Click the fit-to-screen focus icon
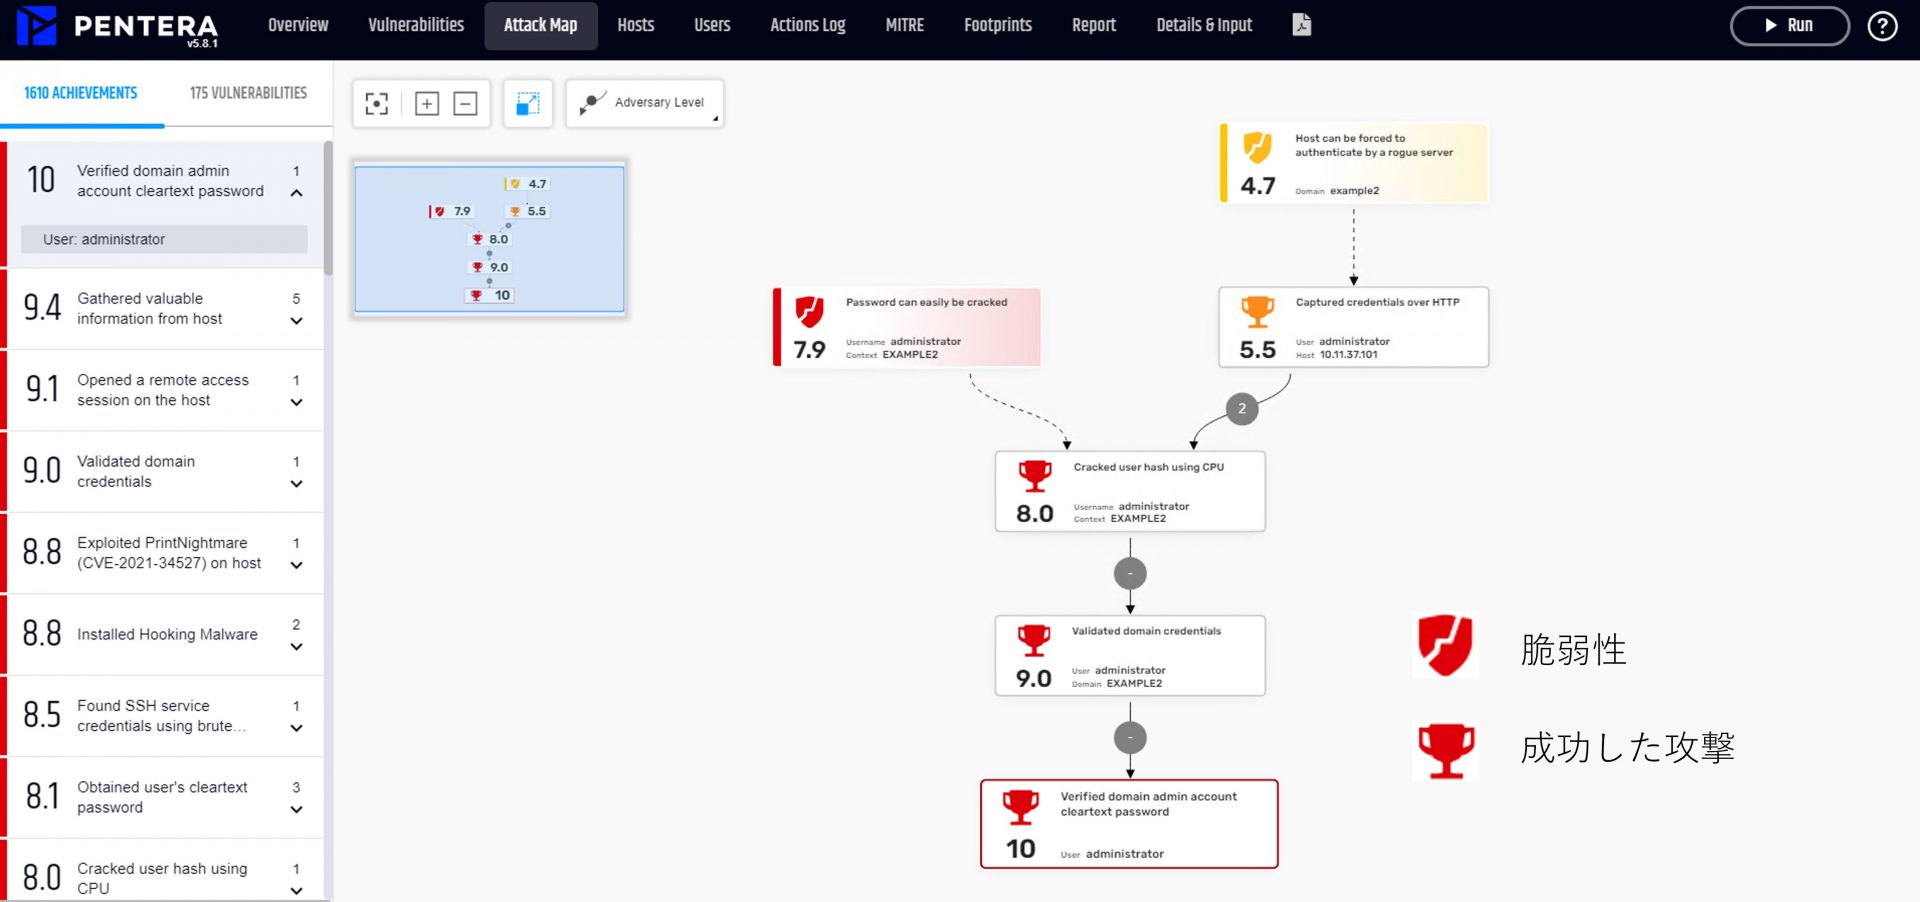This screenshot has width=1920, height=902. pyautogui.click(x=376, y=104)
